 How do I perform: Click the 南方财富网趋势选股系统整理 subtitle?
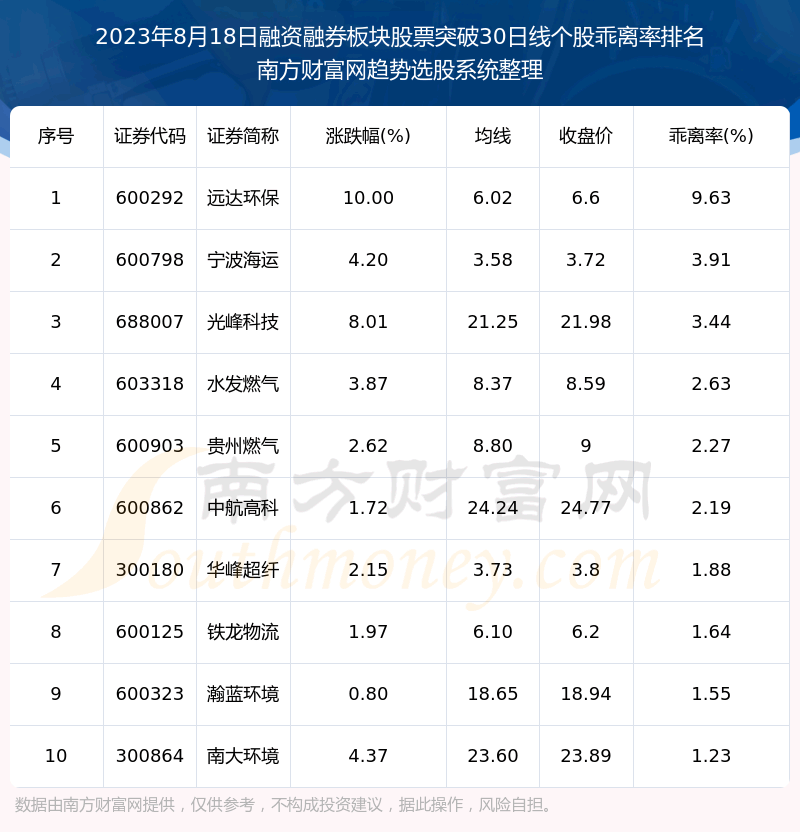(400, 70)
